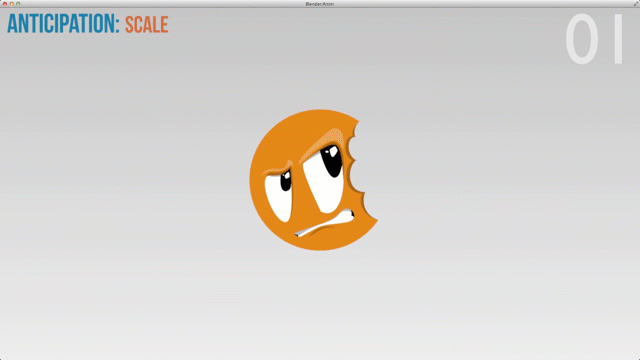This screenshot has height=360, width=640.
Task: Click the blue ANTICIPATION heading text
Action: coord(63,24)
